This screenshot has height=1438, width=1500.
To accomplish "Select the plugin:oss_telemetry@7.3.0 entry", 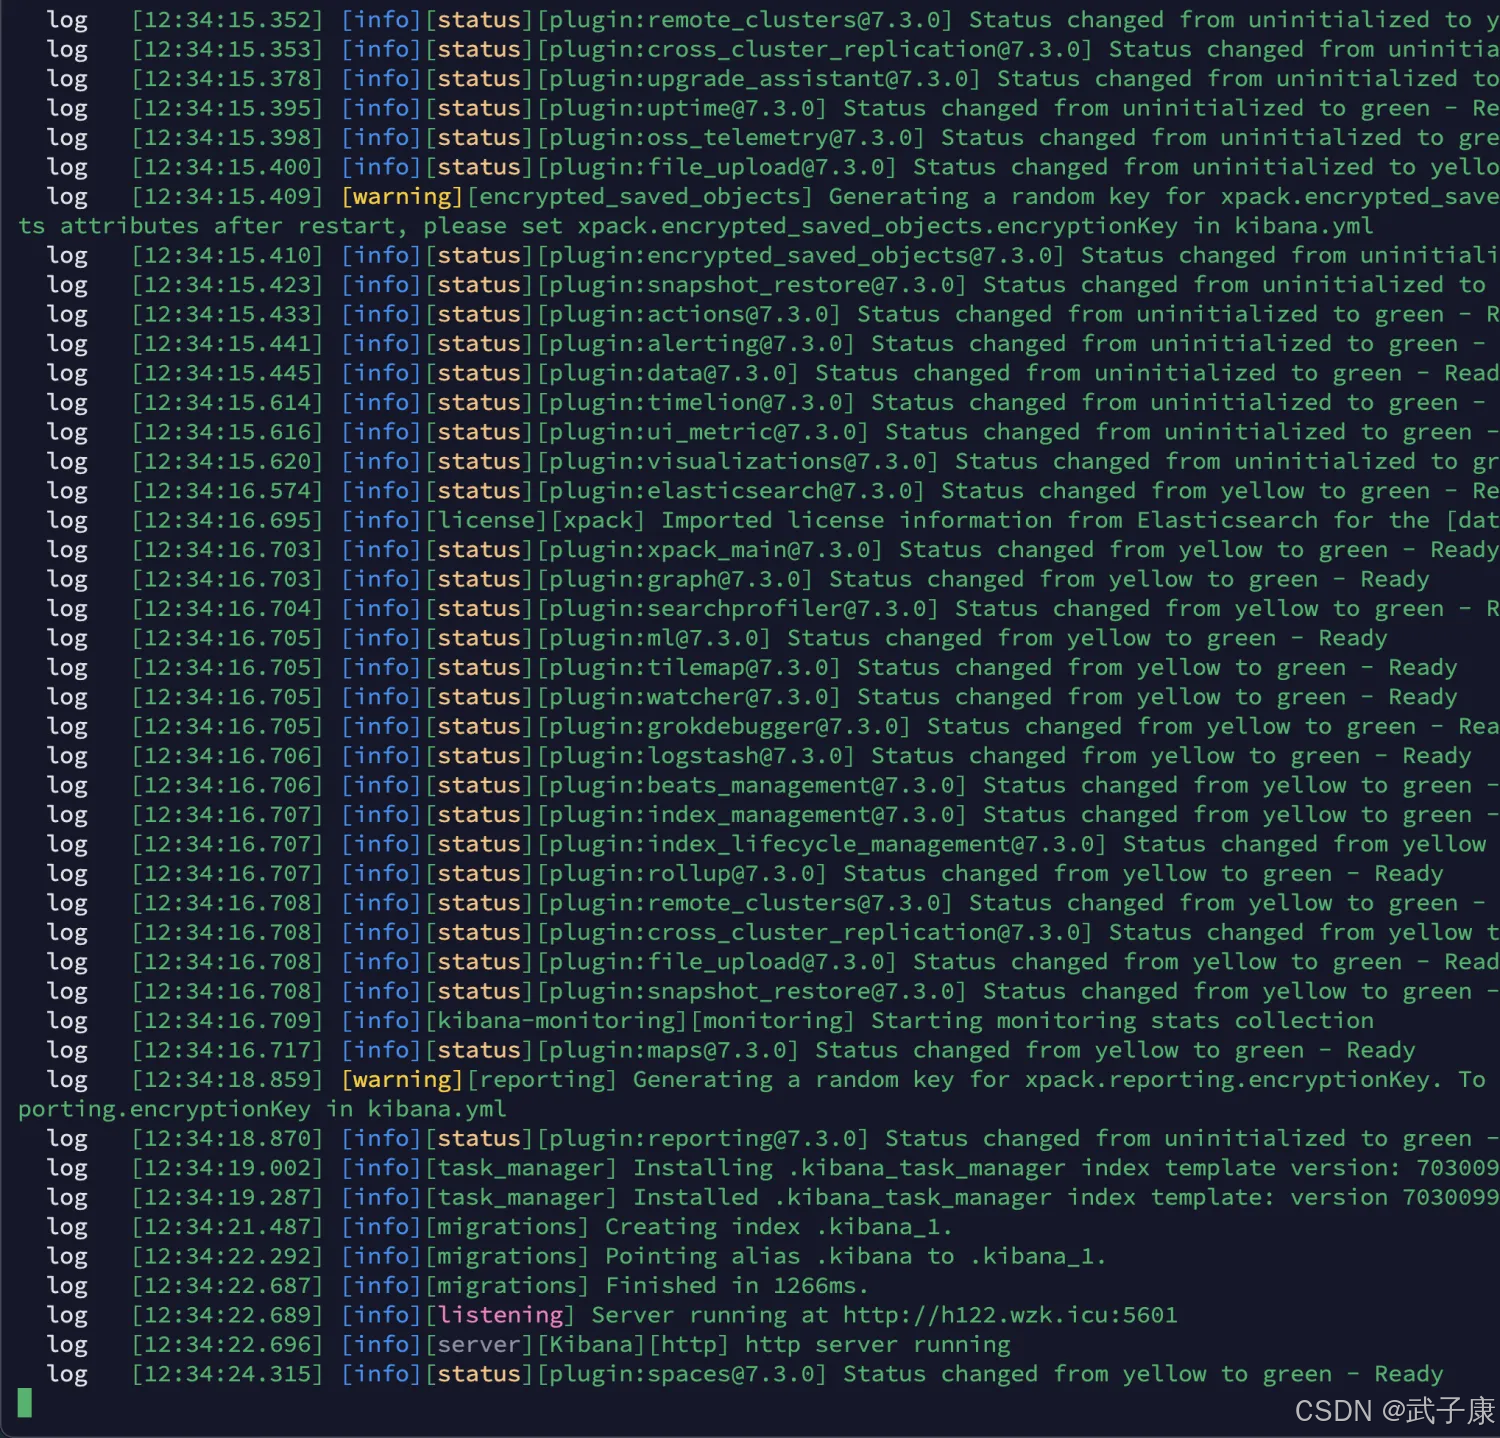I will [731, 138].
